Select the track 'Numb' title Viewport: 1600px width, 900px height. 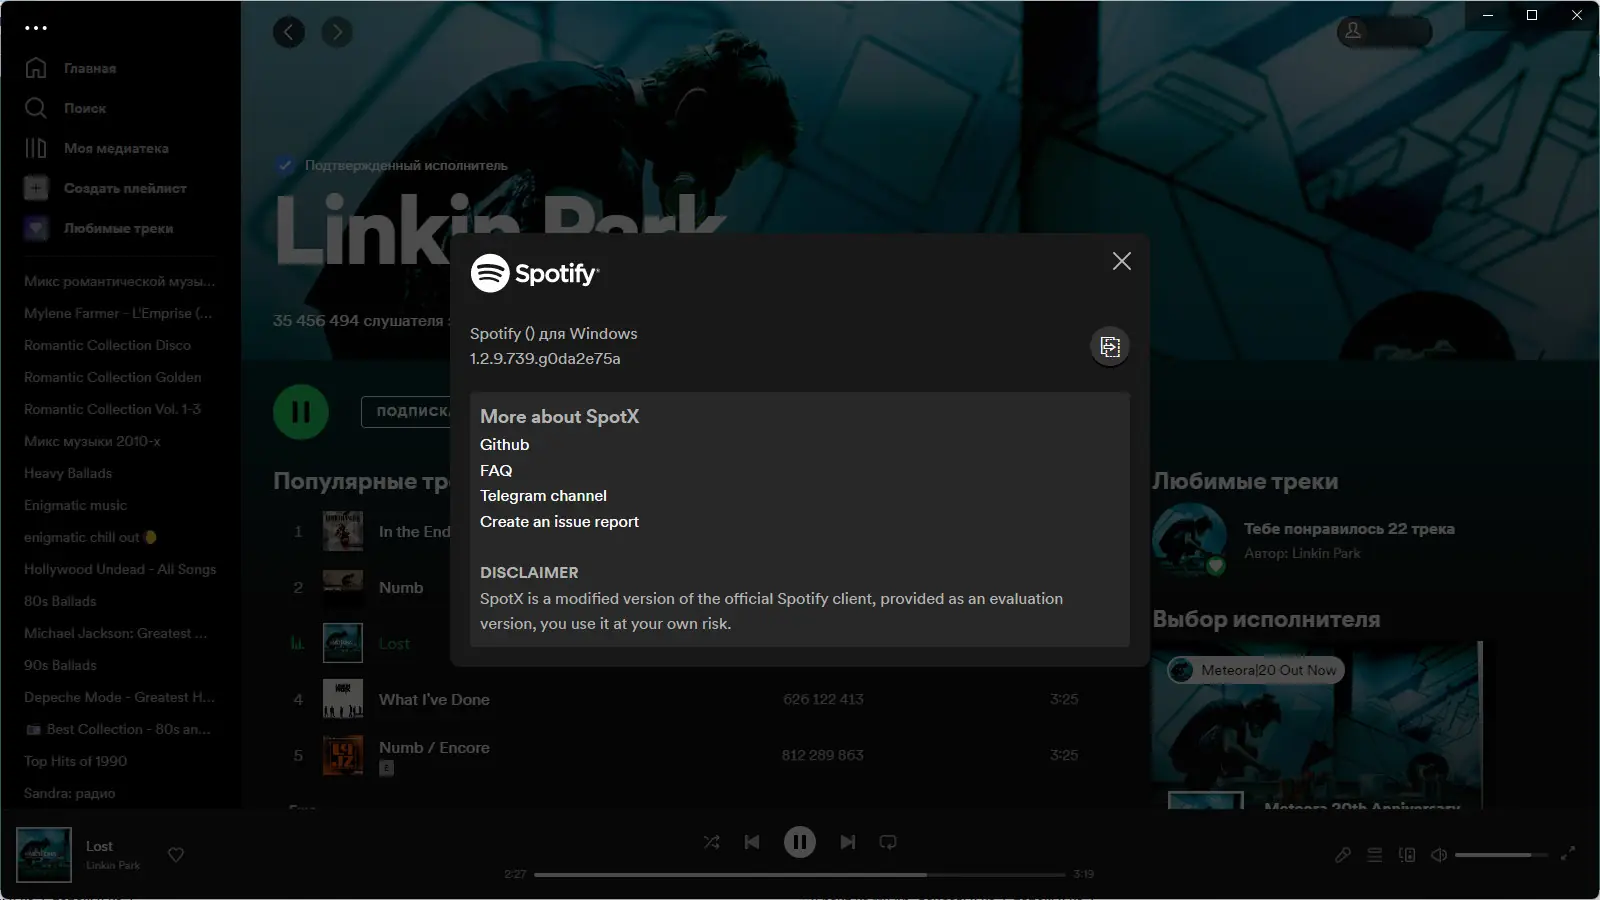tap(401, 588)
